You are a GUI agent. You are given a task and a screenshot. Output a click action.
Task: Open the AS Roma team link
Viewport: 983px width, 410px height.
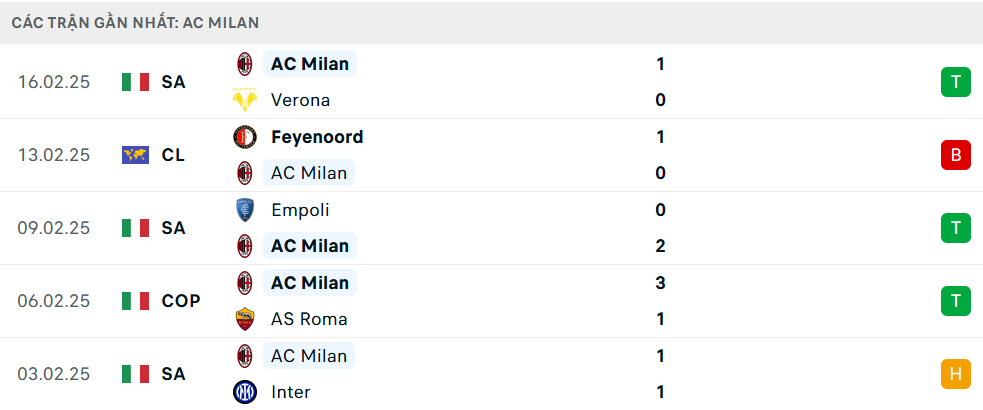click(x=309, y=319)
